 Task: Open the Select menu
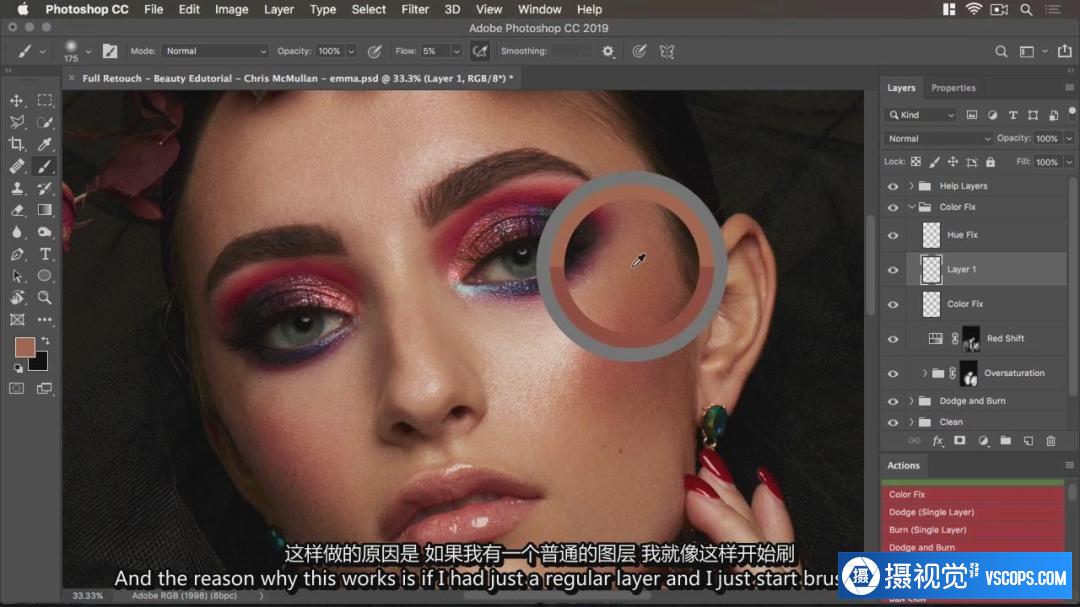(368, 10)
